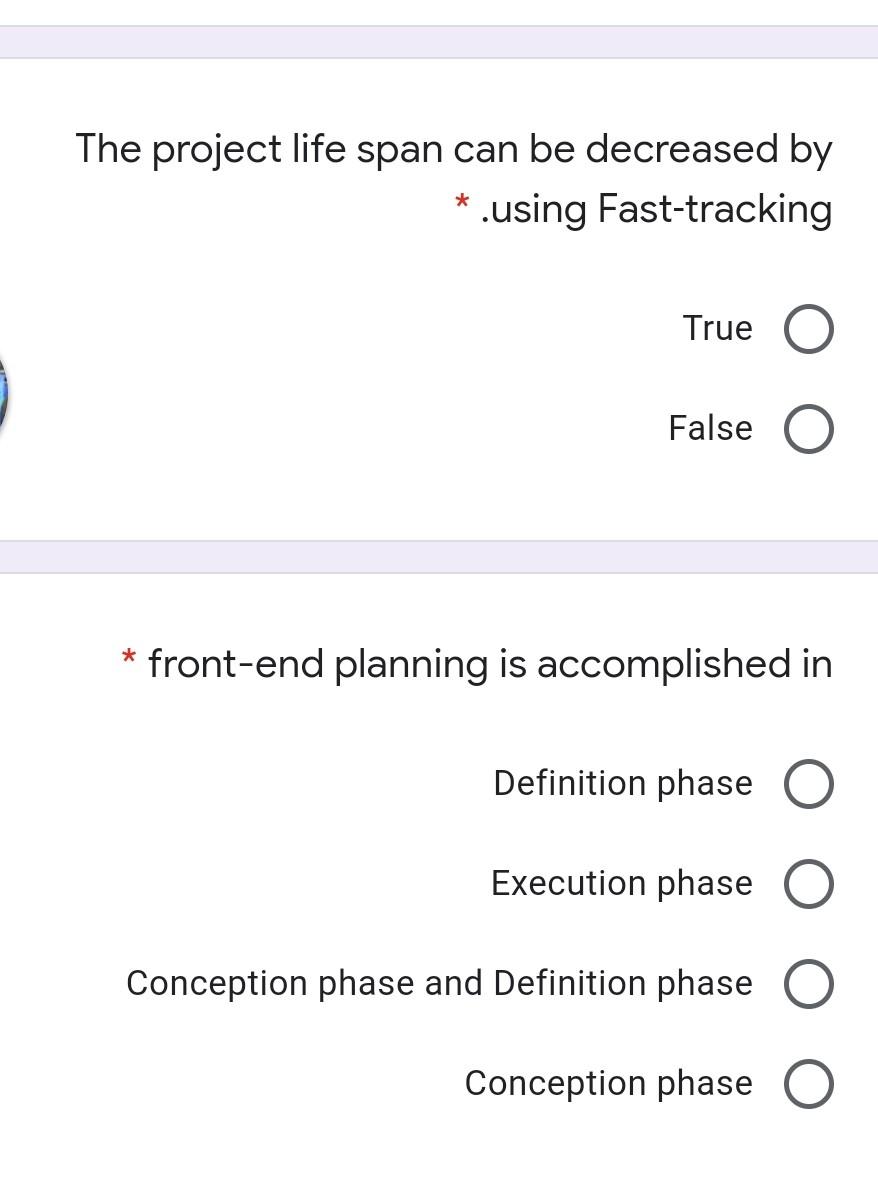
Task: Click the 'Execution phase' label text
Action: click(x=621, y=883)
